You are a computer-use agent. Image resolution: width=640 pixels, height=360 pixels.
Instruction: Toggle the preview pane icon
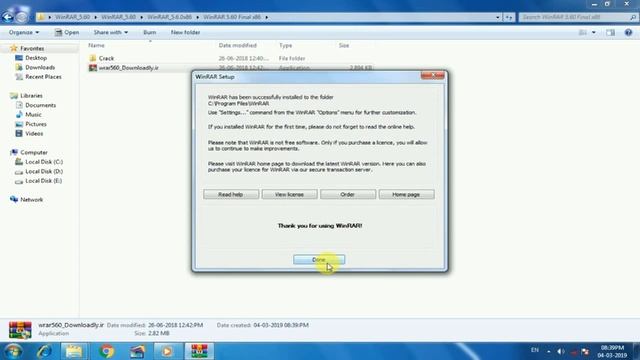click(611, 32)
